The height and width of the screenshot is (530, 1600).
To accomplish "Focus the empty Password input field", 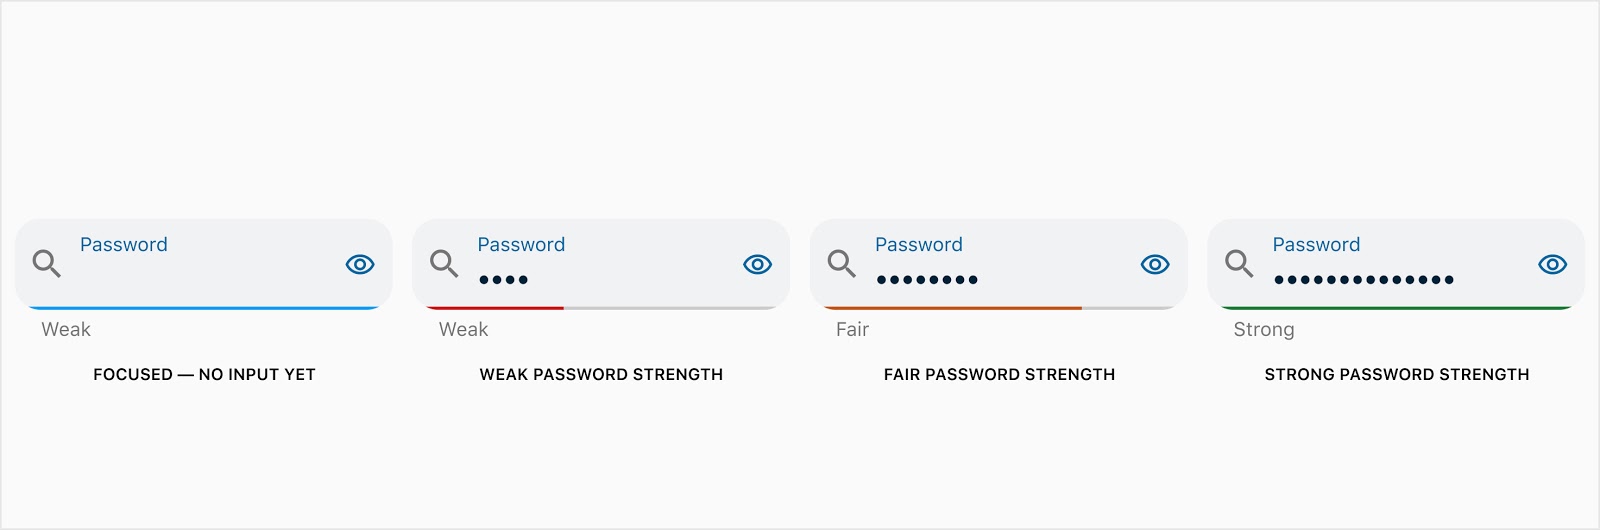I will (204, 264).
